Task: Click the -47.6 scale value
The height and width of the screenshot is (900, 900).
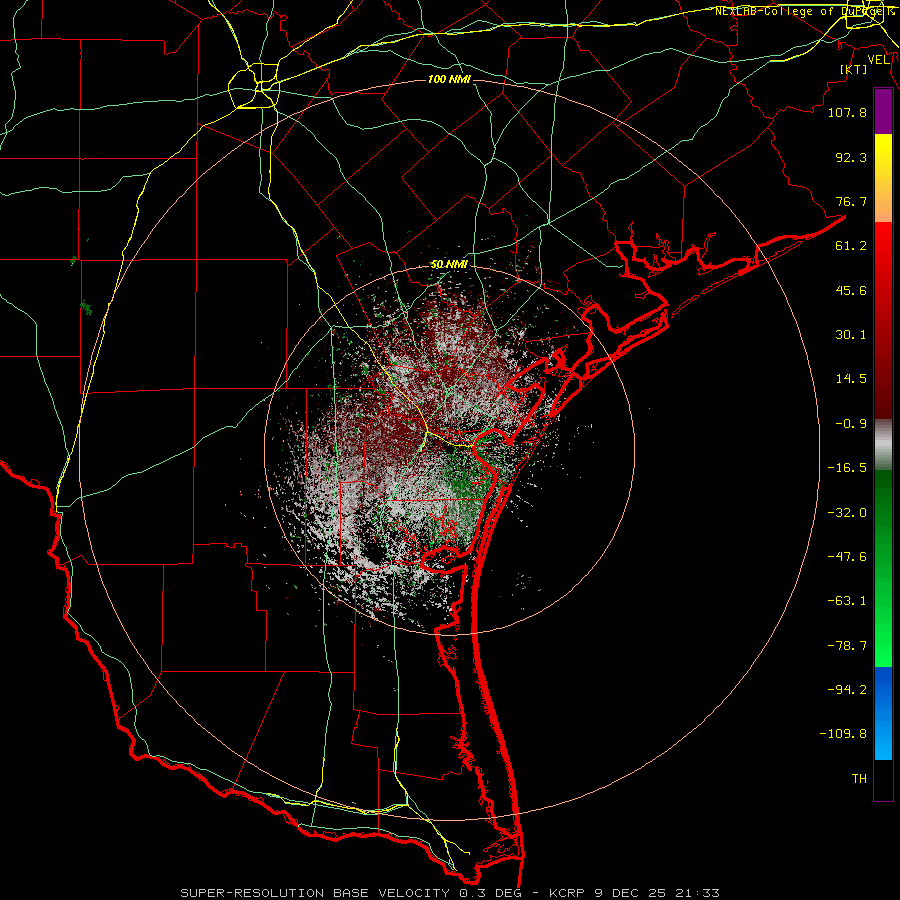Action: point(847,557)
